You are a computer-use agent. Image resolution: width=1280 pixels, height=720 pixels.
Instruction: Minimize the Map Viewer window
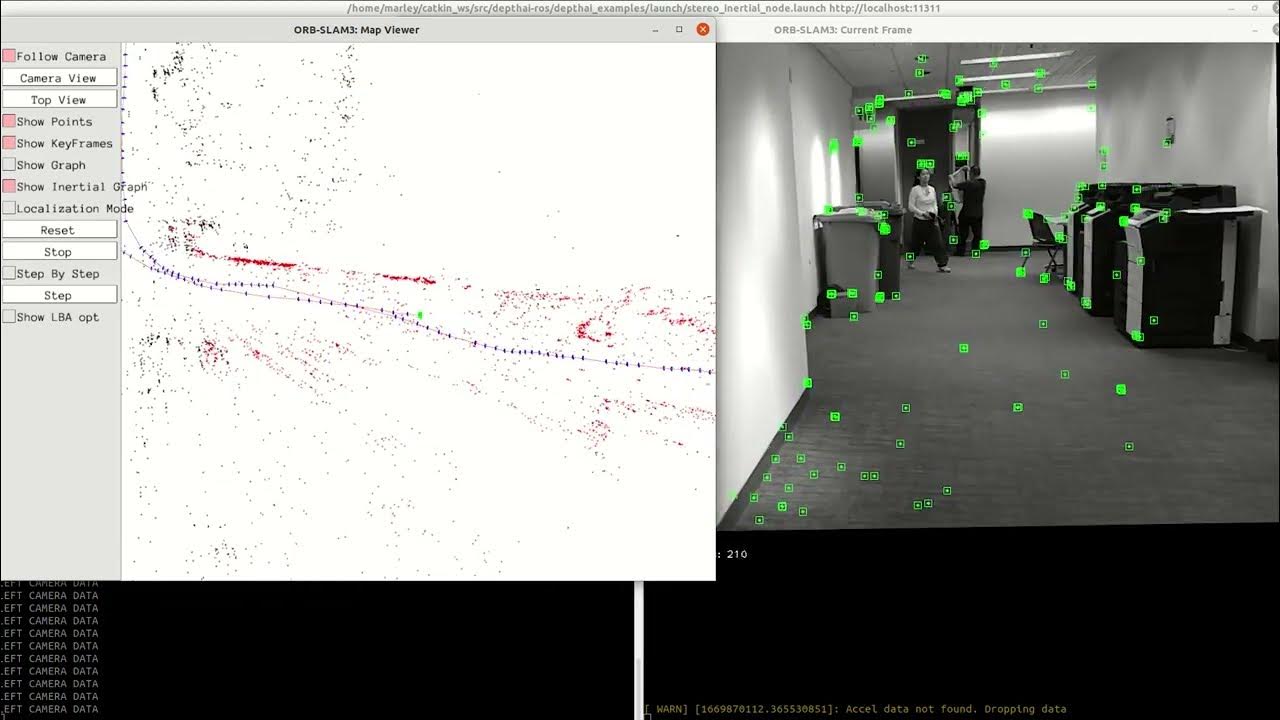[655, 30]
